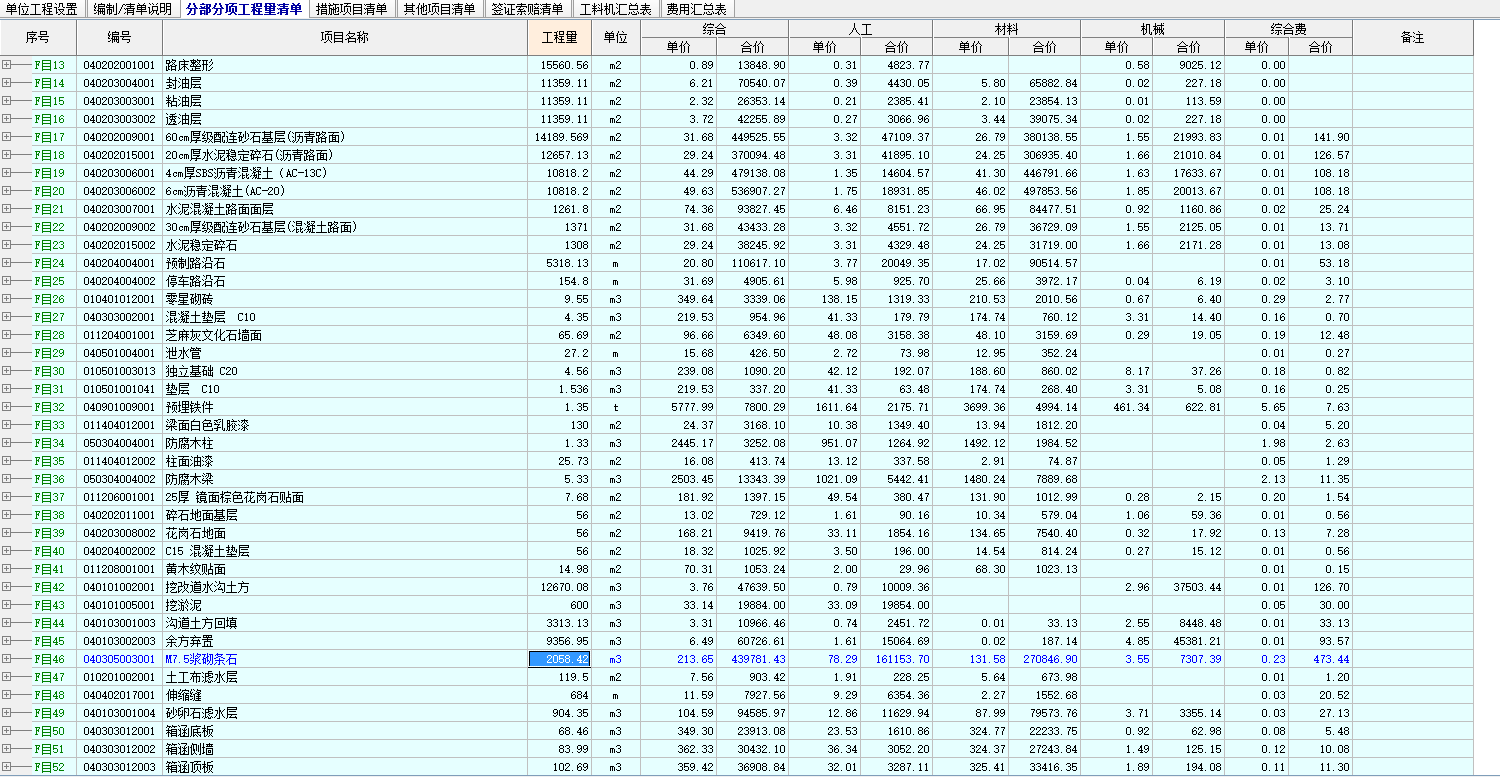This screenshot has height=777, width=1500.
Task: Expand row F目46 M7.5浆砌条石
Action: click(6, 659)
